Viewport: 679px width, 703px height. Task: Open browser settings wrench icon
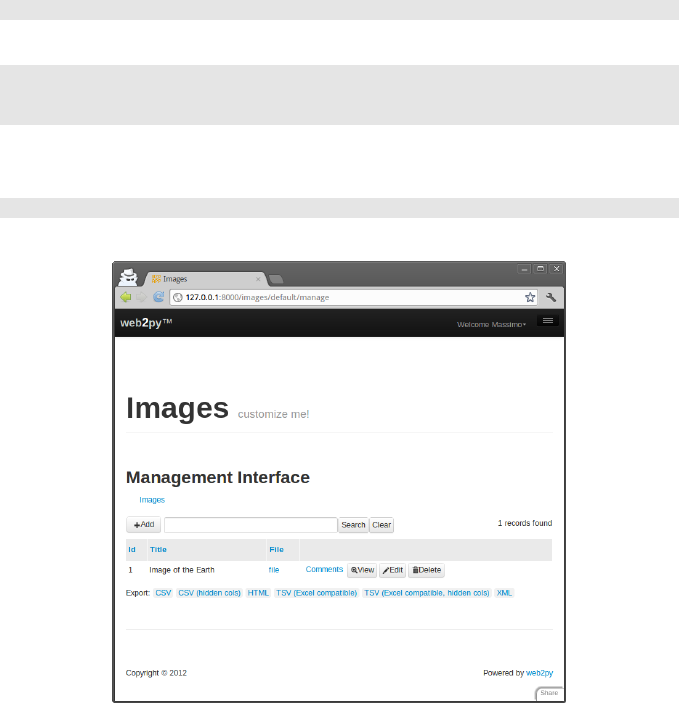tap(551, 297)
